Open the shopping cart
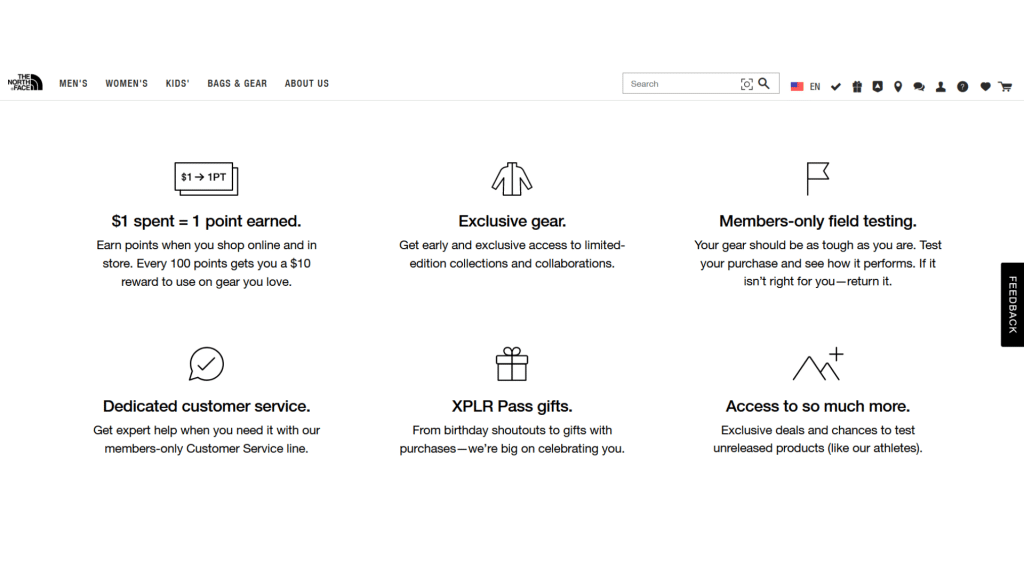 pos(1005,86)
